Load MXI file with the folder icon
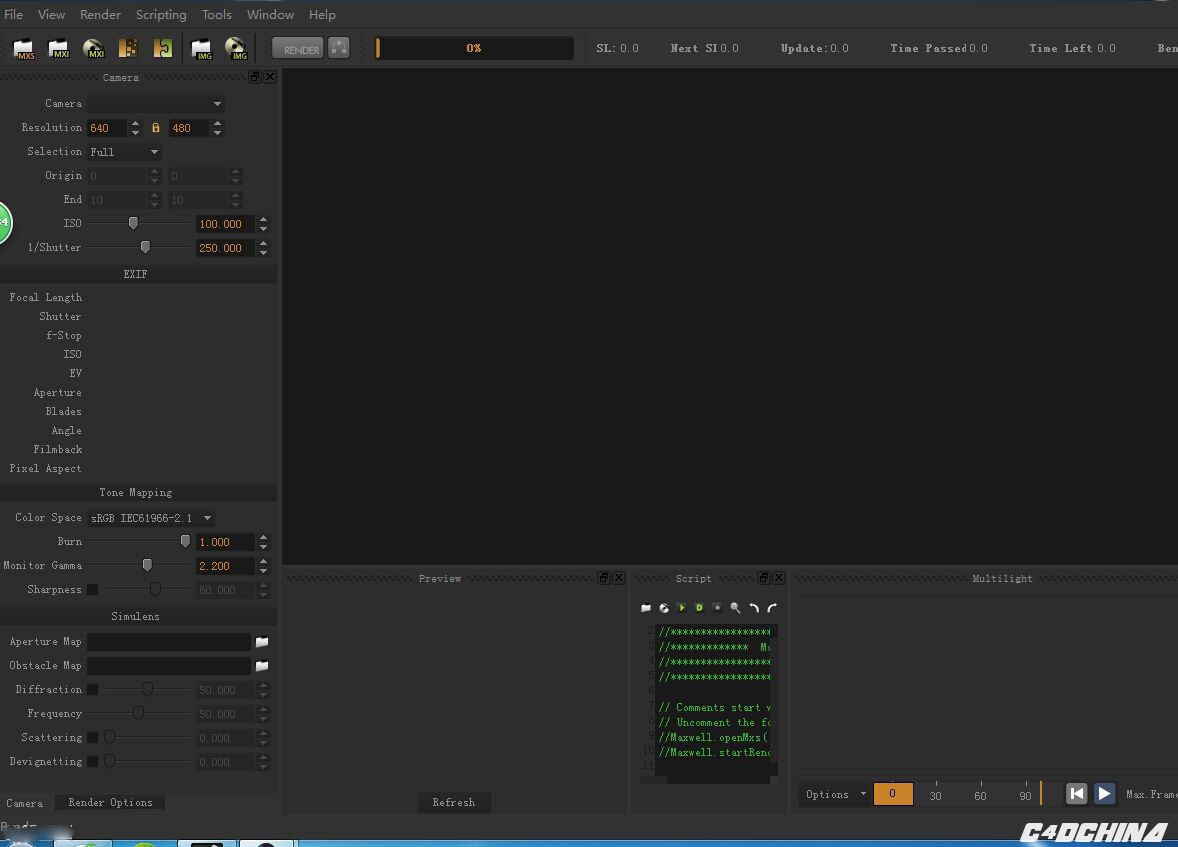The height and width of the screenshot is (847, 1178). click(59, 49)
